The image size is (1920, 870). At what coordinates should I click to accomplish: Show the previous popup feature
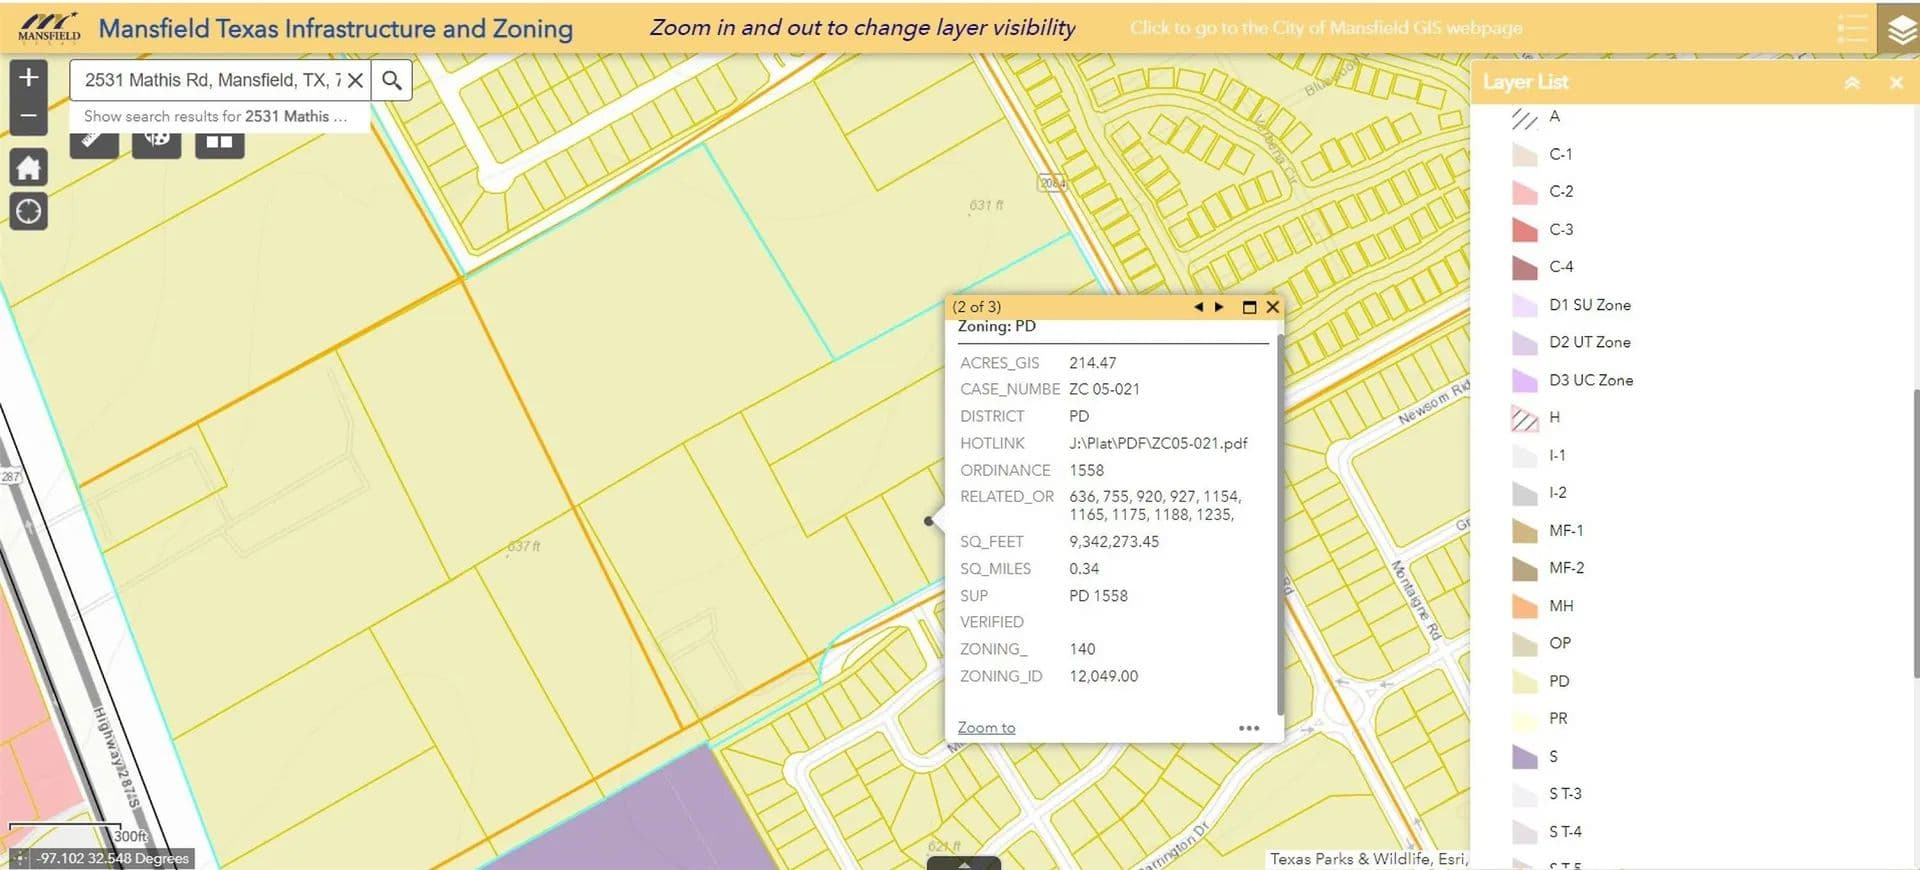click(1198, 307)
